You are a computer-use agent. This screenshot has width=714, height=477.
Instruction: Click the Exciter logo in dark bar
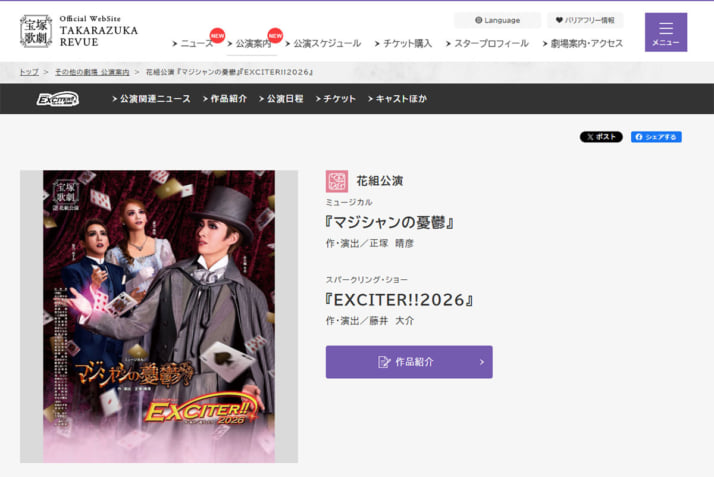(58, 99)
